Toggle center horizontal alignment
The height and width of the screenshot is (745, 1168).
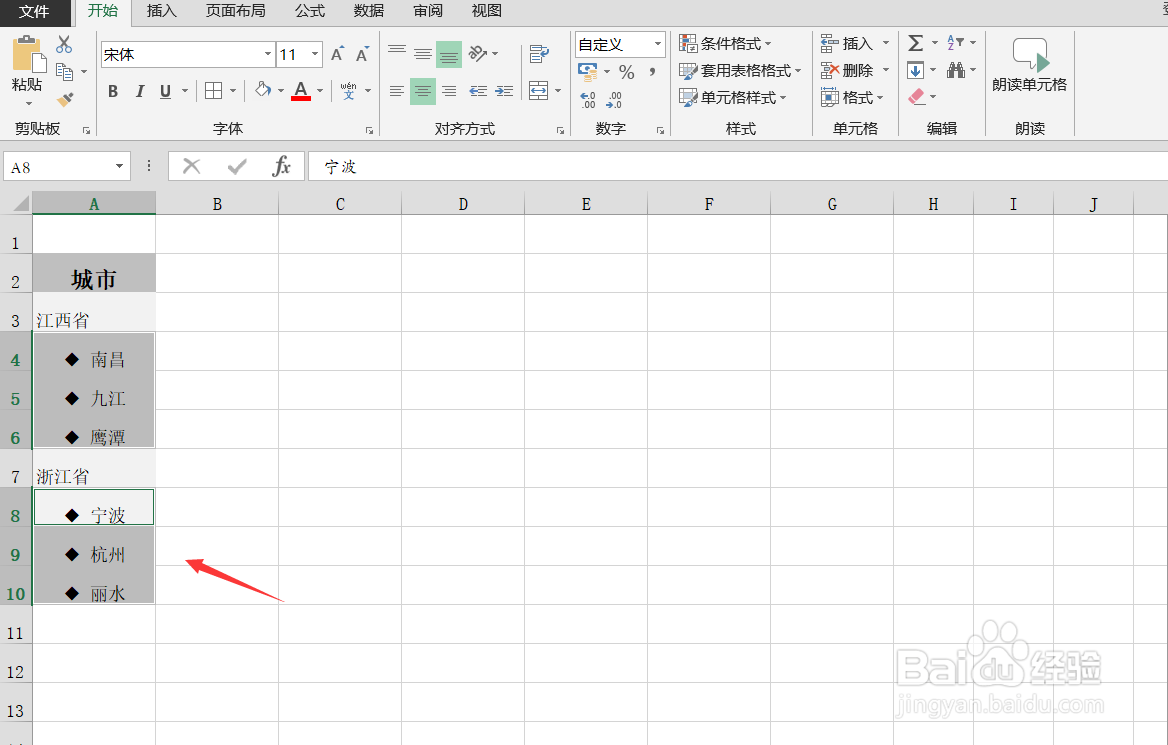[423, 91]
